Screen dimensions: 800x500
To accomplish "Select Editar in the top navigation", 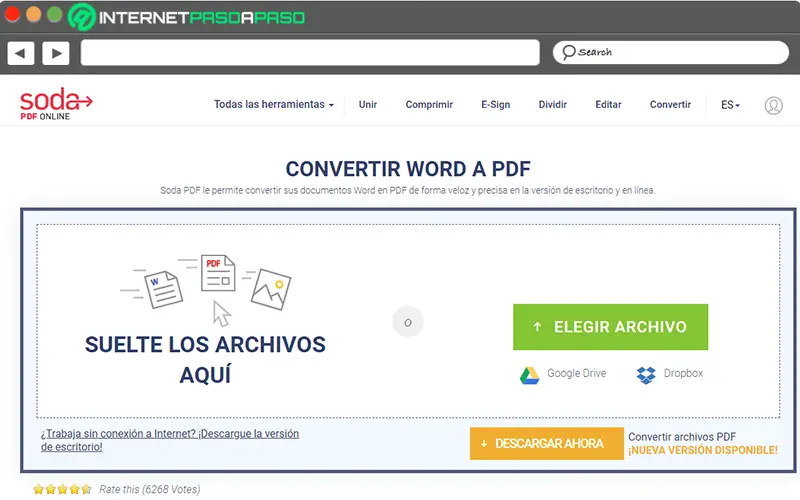I will 608,105.
